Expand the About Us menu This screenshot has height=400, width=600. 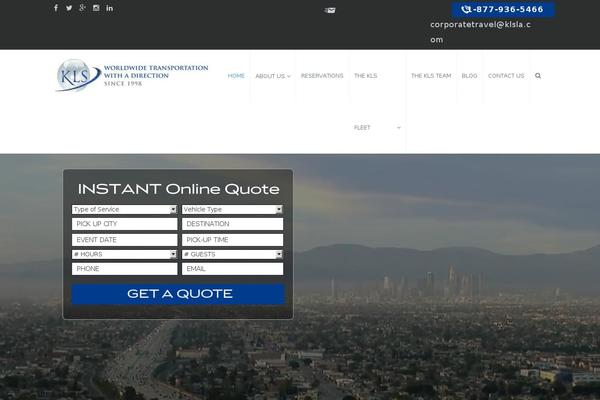click(273, 76)
